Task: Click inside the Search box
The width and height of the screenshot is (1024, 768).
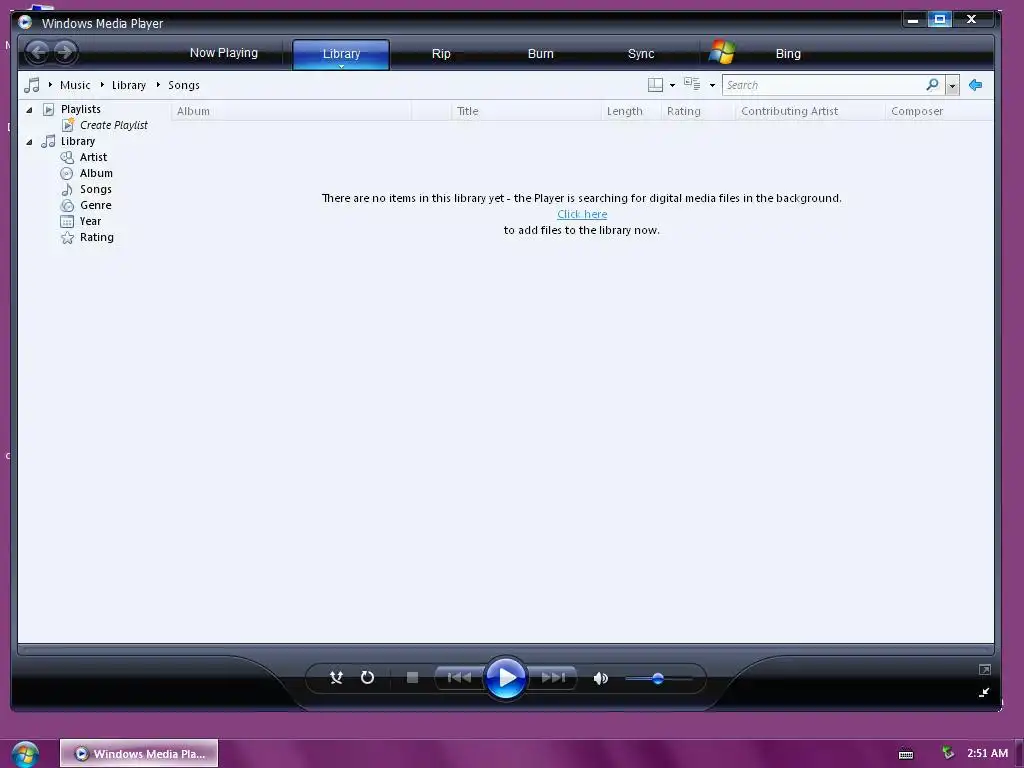Action: 823,85
